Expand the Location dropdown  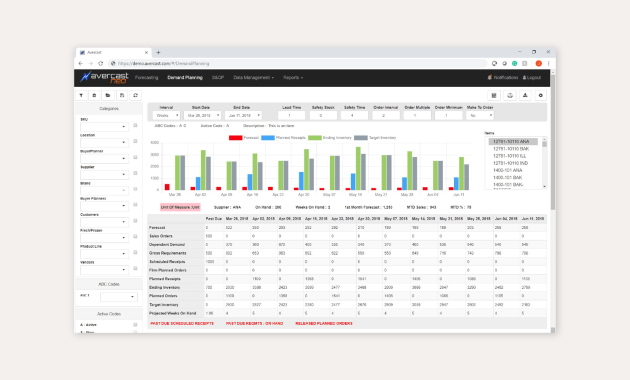click(x=104, y=143)
